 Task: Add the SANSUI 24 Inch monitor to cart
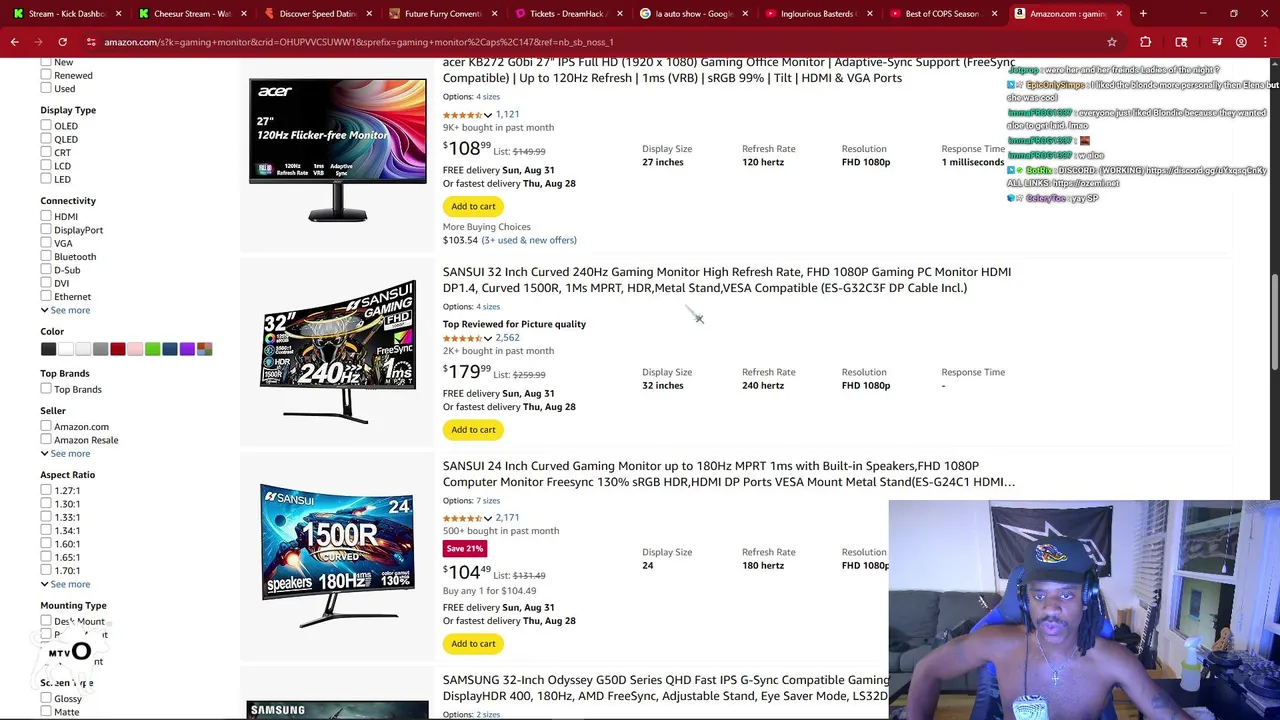(473, 643)
